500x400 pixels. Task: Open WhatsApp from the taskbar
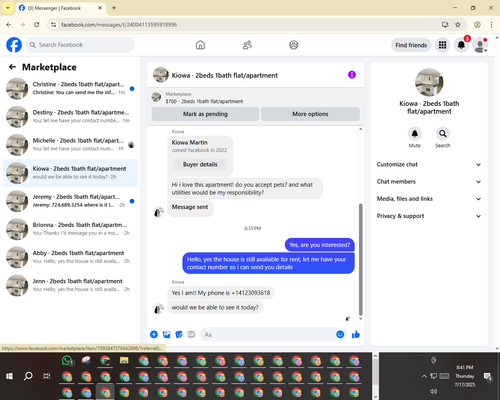[68, 361]
